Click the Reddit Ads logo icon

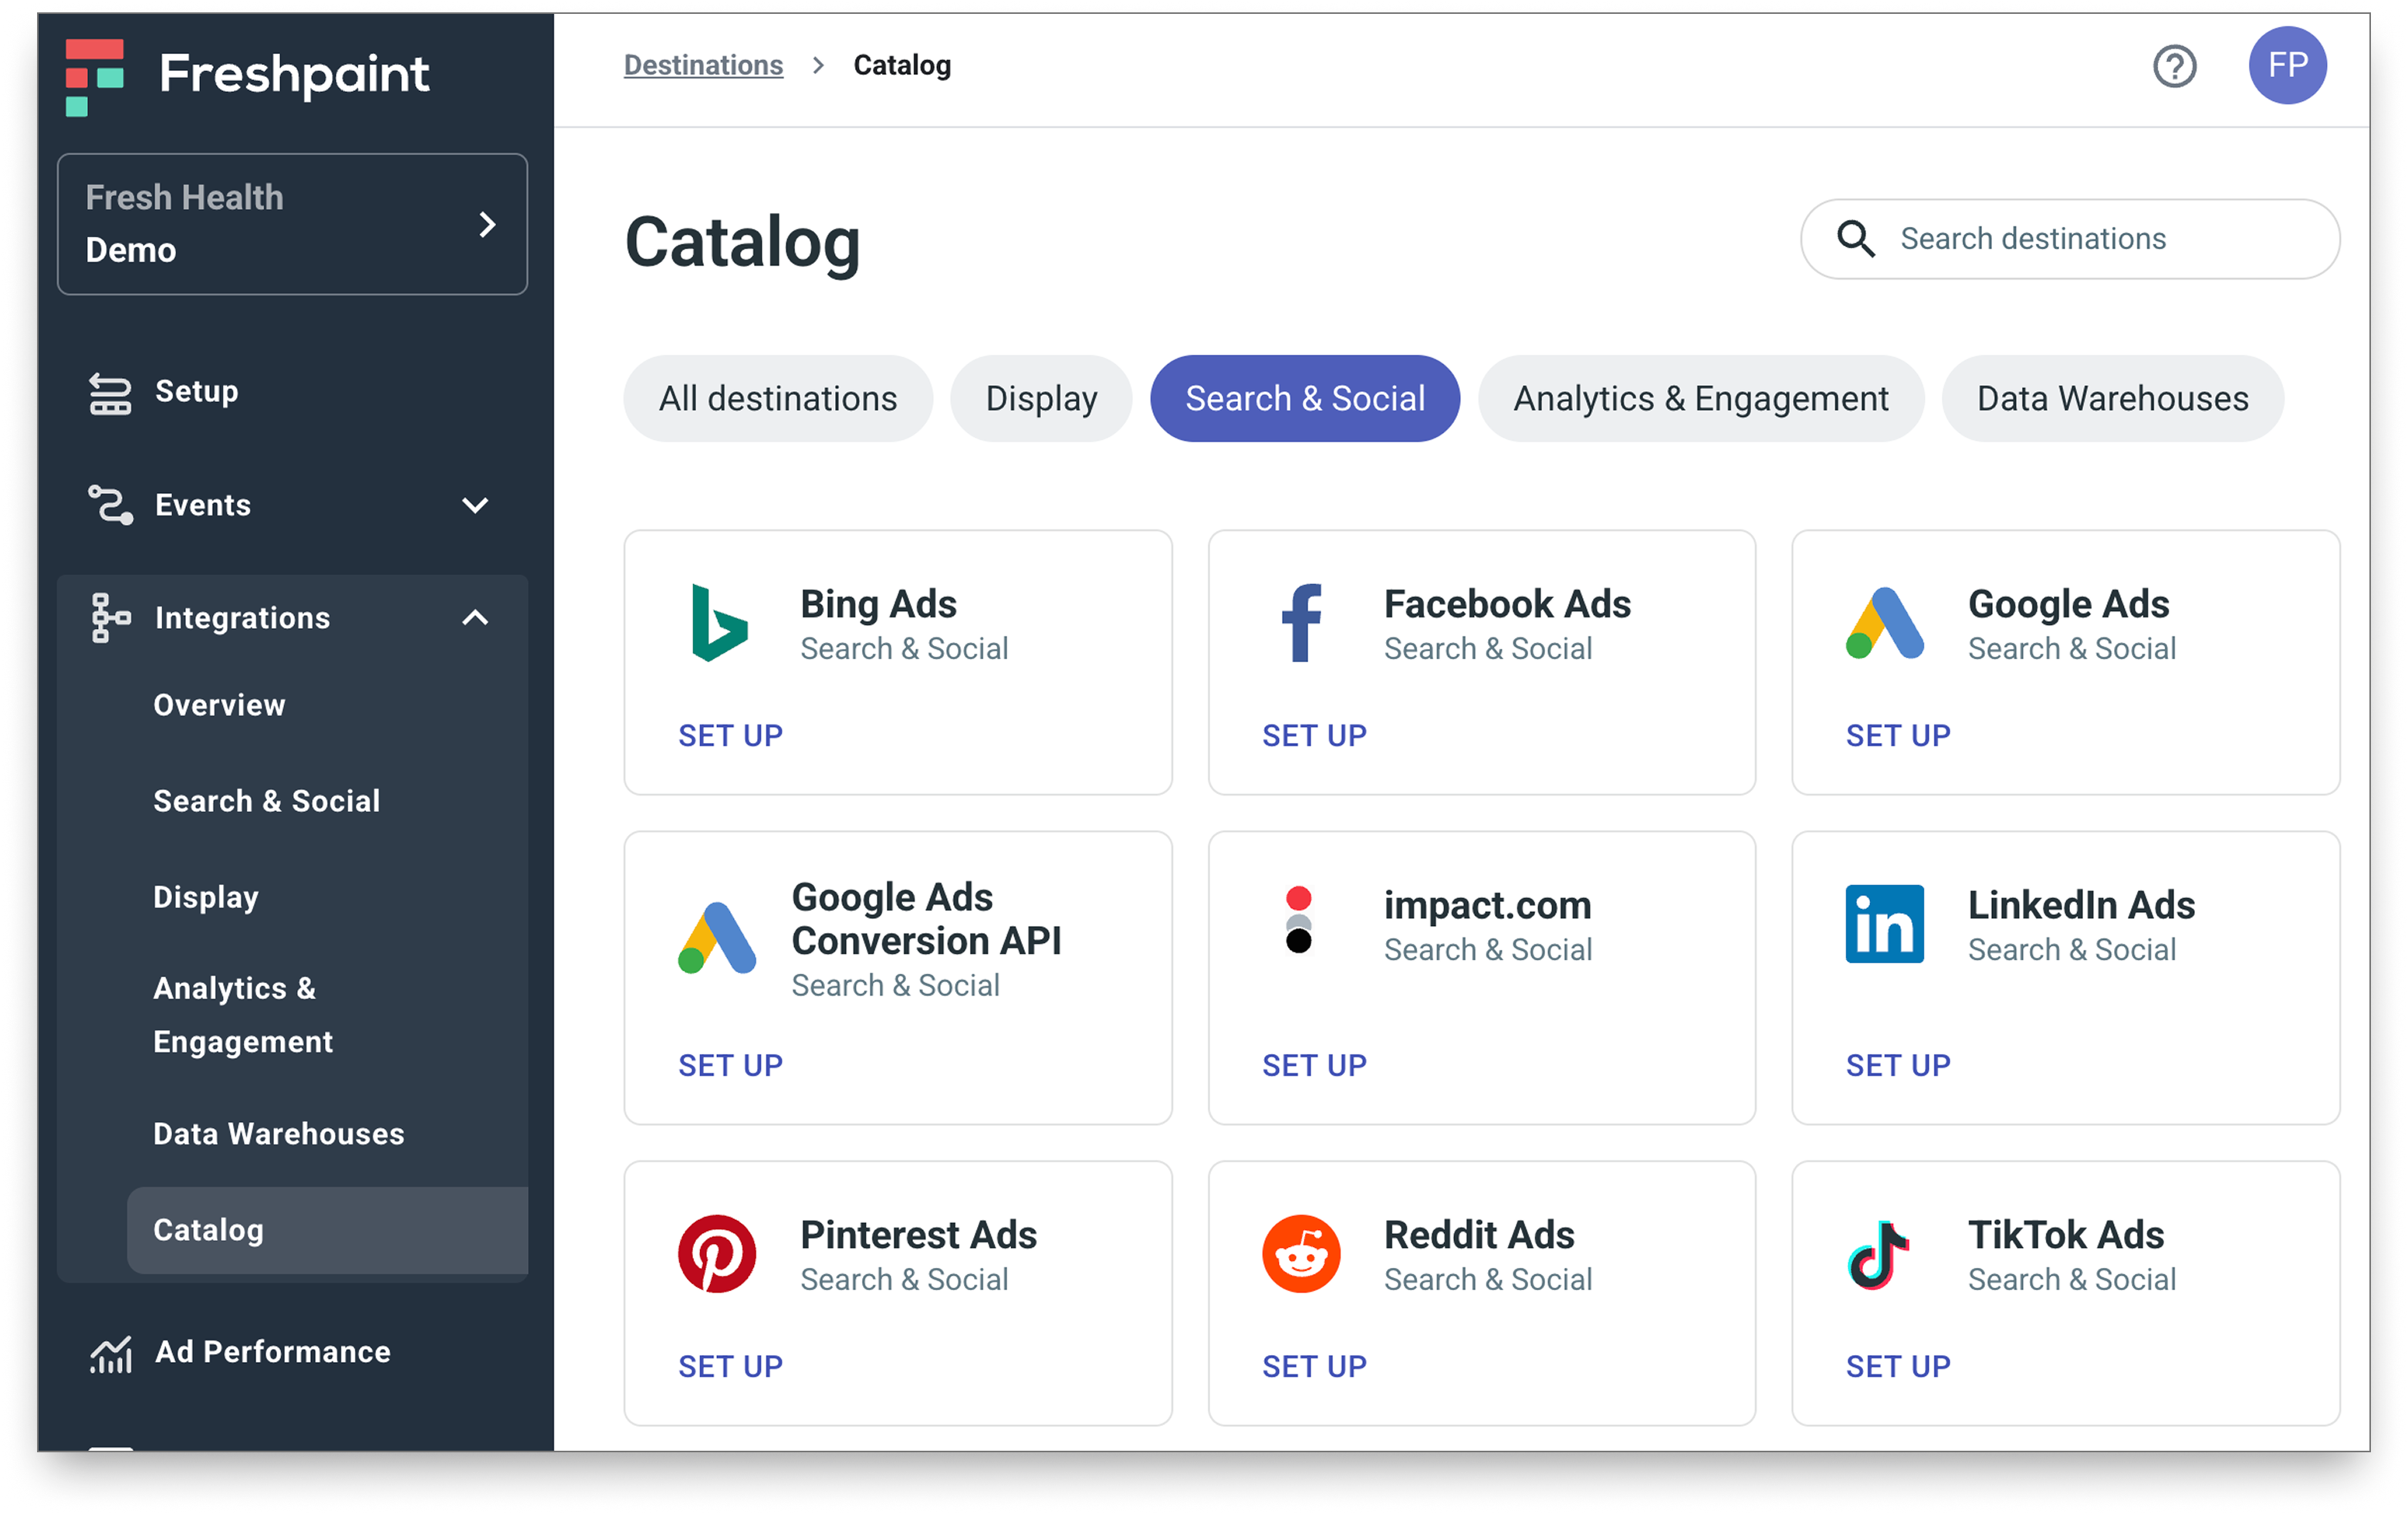tap(1300, 1254)
